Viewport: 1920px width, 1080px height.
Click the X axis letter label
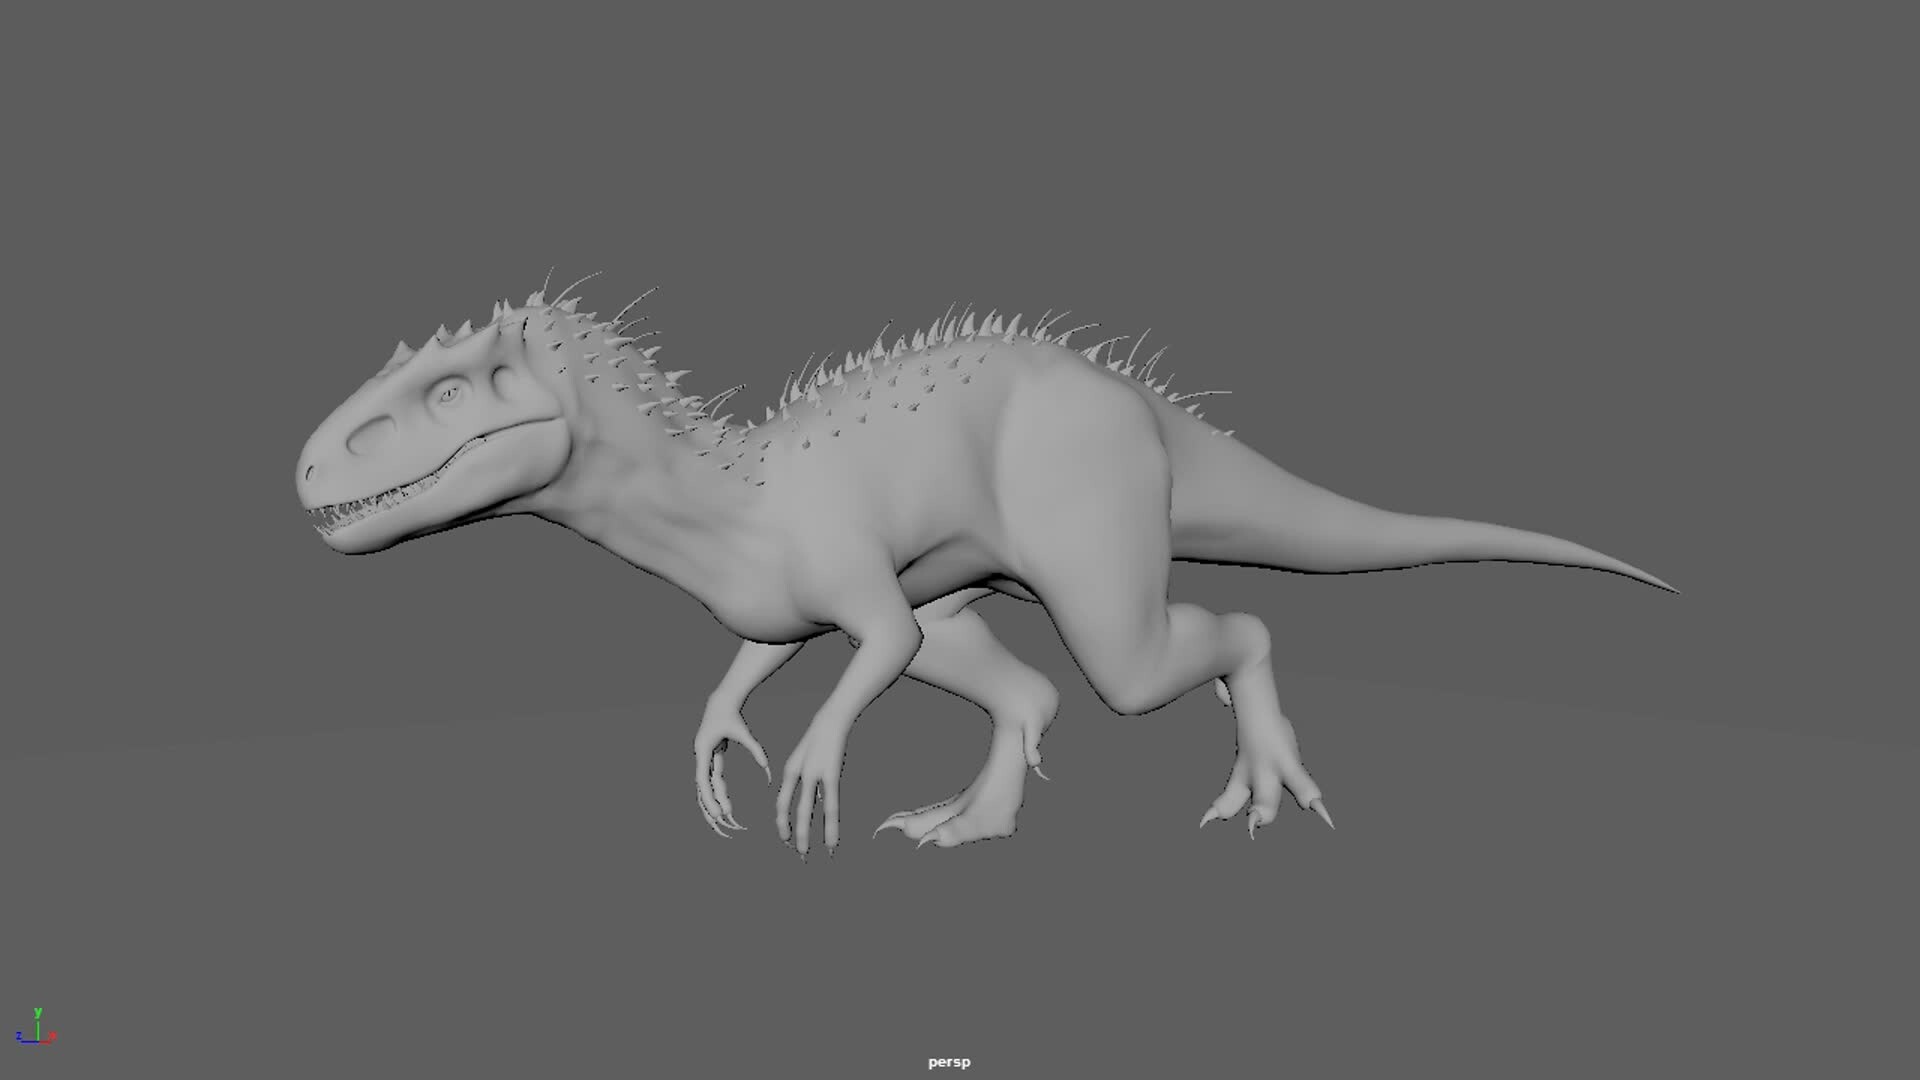[x=53, y=1035]
